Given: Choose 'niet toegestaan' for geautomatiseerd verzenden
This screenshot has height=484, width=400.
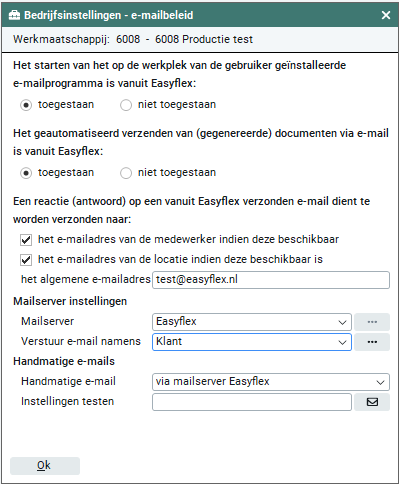Looking at the screenshot, I should point(126,173).
